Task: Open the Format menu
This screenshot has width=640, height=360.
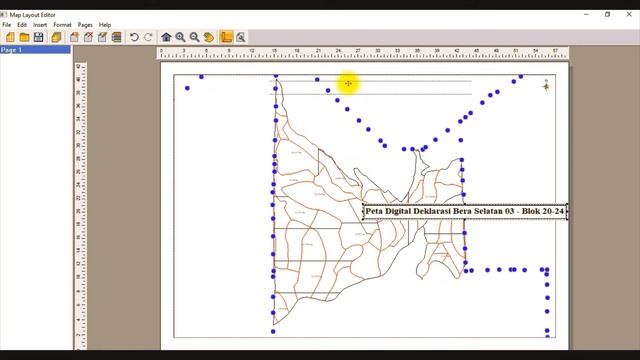Action: pos(62,25)
